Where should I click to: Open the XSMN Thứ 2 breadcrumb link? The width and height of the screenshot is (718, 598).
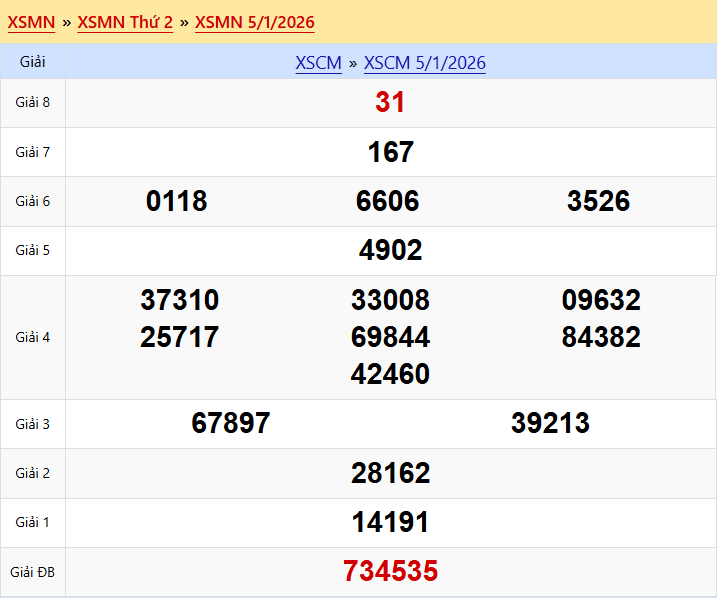click(125, 22)
